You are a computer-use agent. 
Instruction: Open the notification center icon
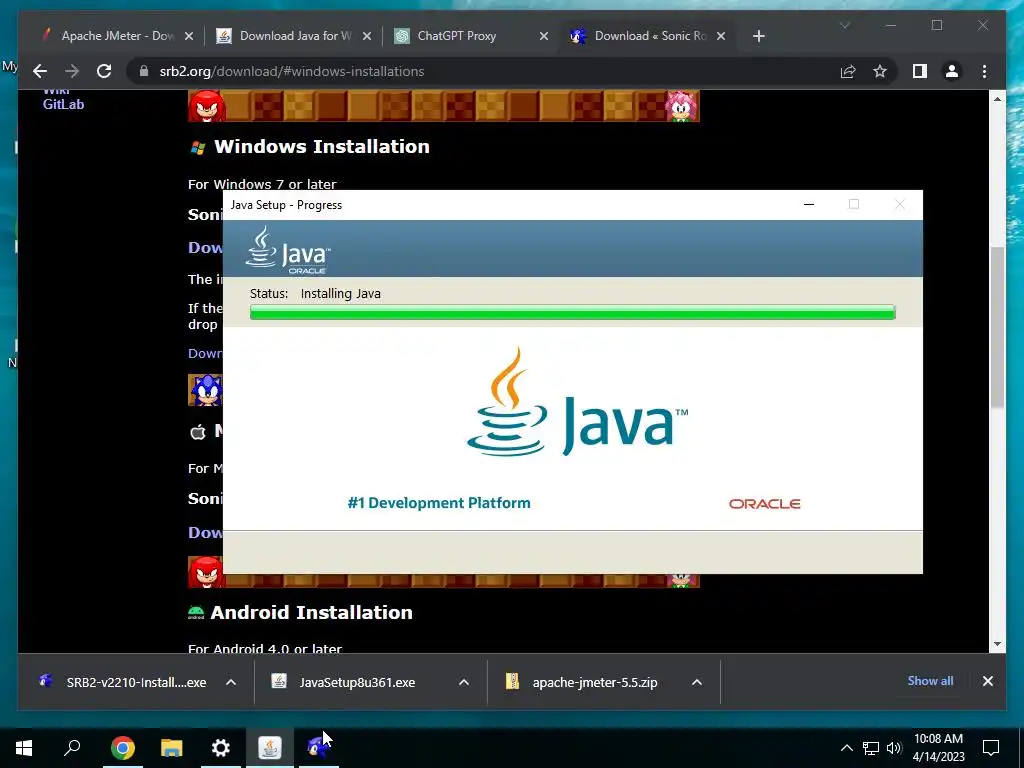click(x=991, y=748)
